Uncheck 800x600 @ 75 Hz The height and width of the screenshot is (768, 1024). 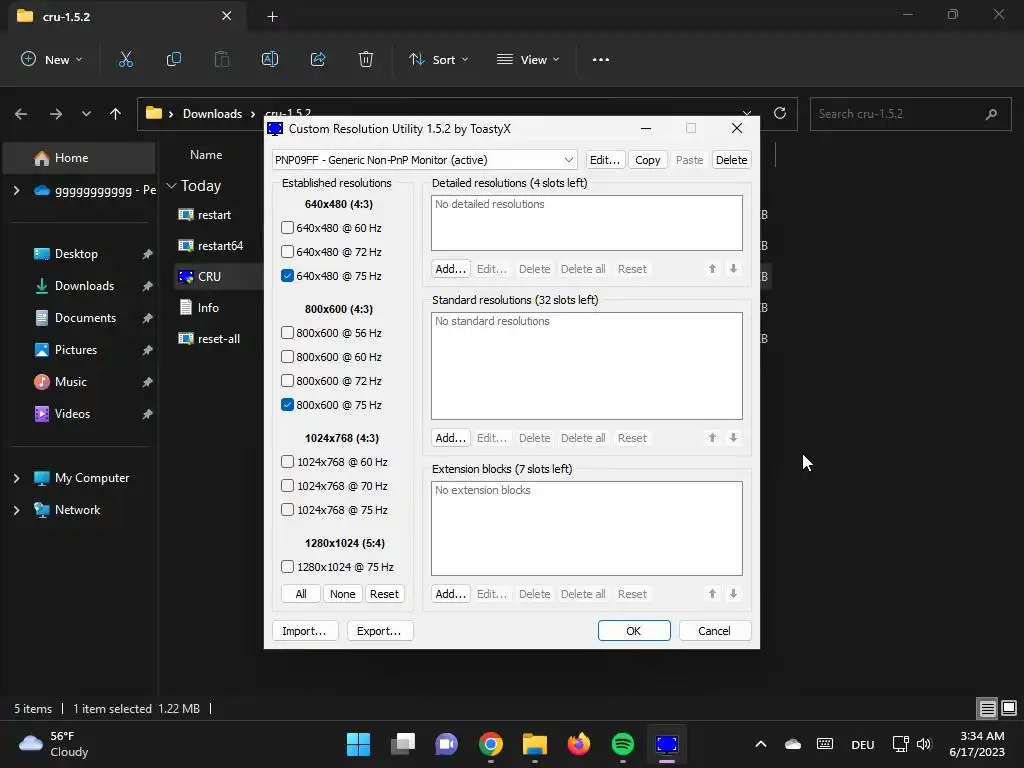click(287, 404)
